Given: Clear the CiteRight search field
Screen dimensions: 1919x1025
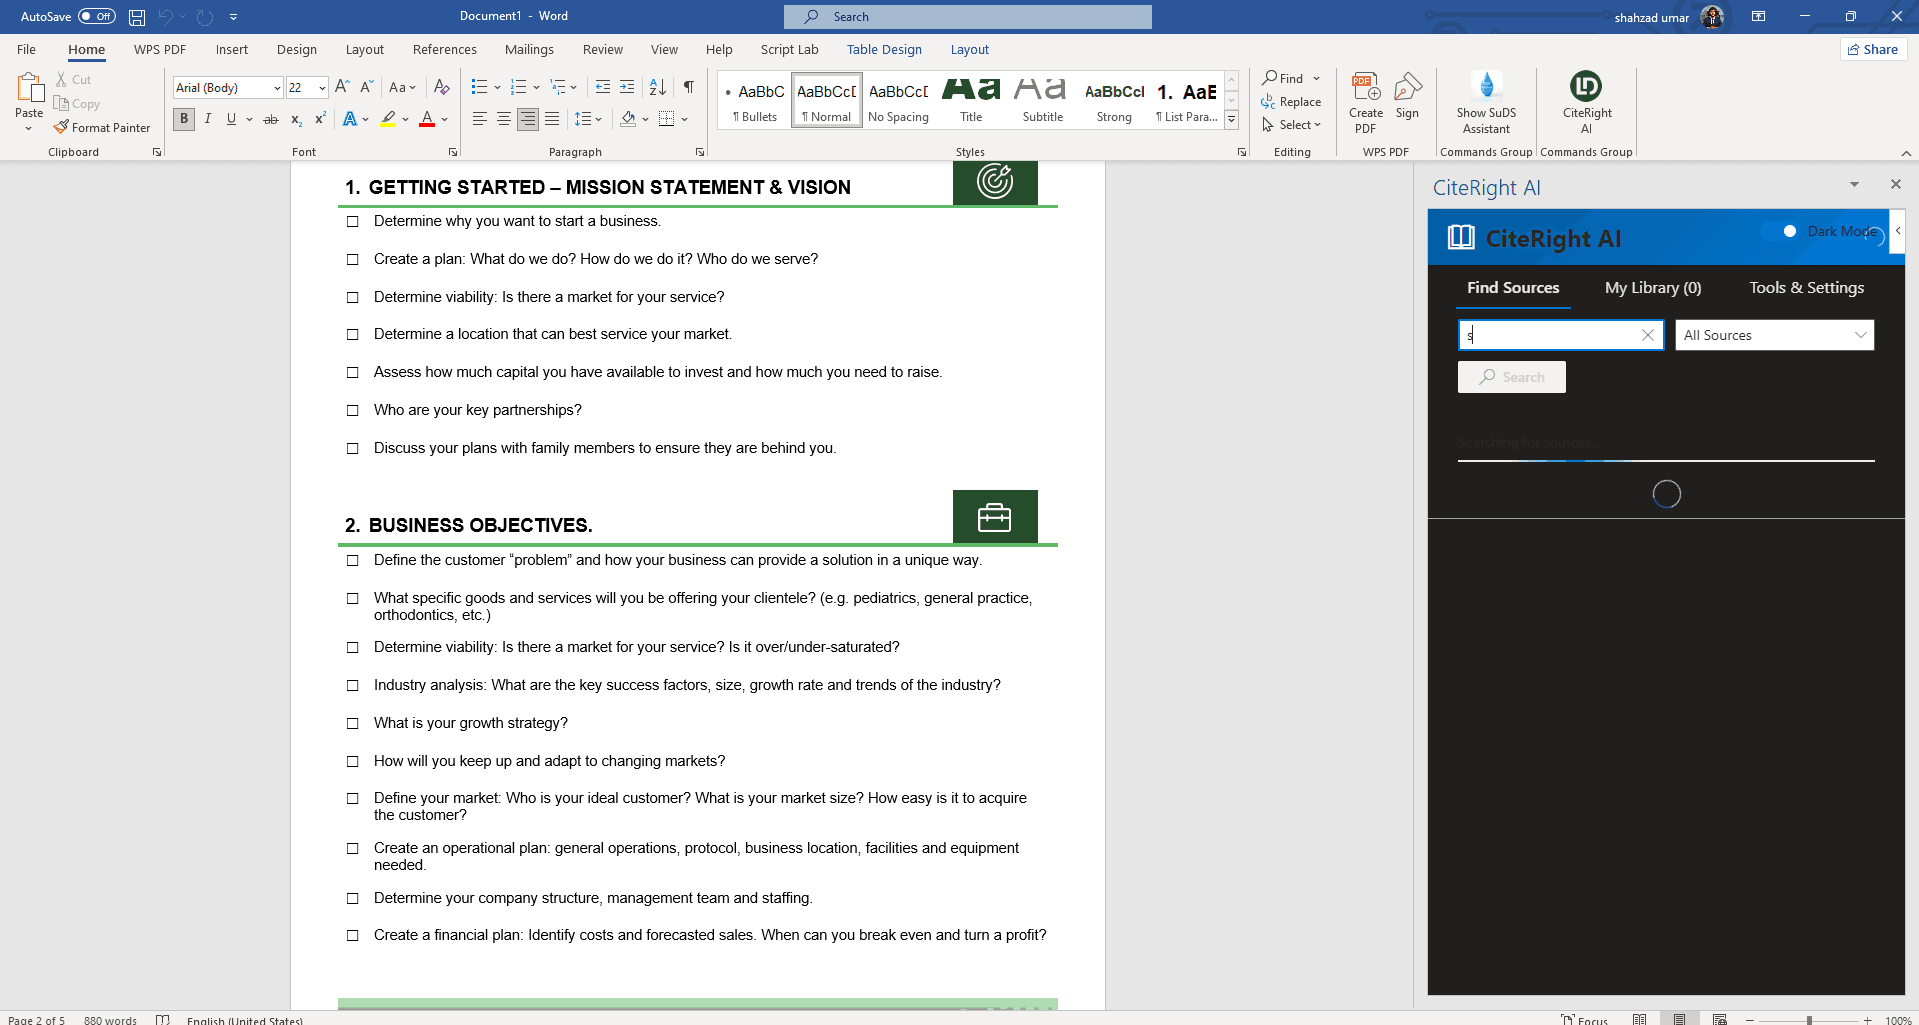Looking at the screenshot, I should pyautogui.click(x=1648, y=335).
